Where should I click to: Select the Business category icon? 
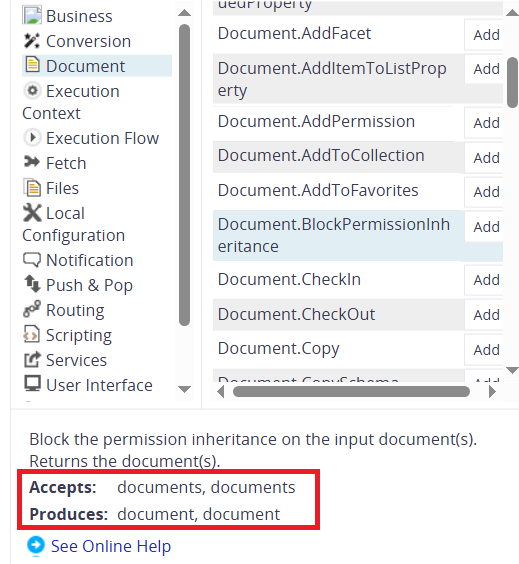click(32, 15)
